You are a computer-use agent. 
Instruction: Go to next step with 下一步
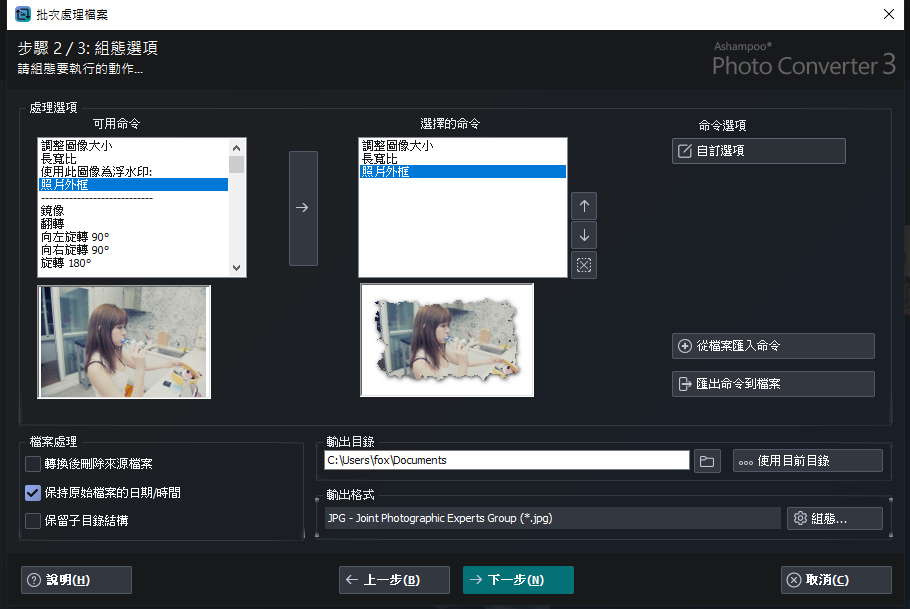(x=518, y=580)
